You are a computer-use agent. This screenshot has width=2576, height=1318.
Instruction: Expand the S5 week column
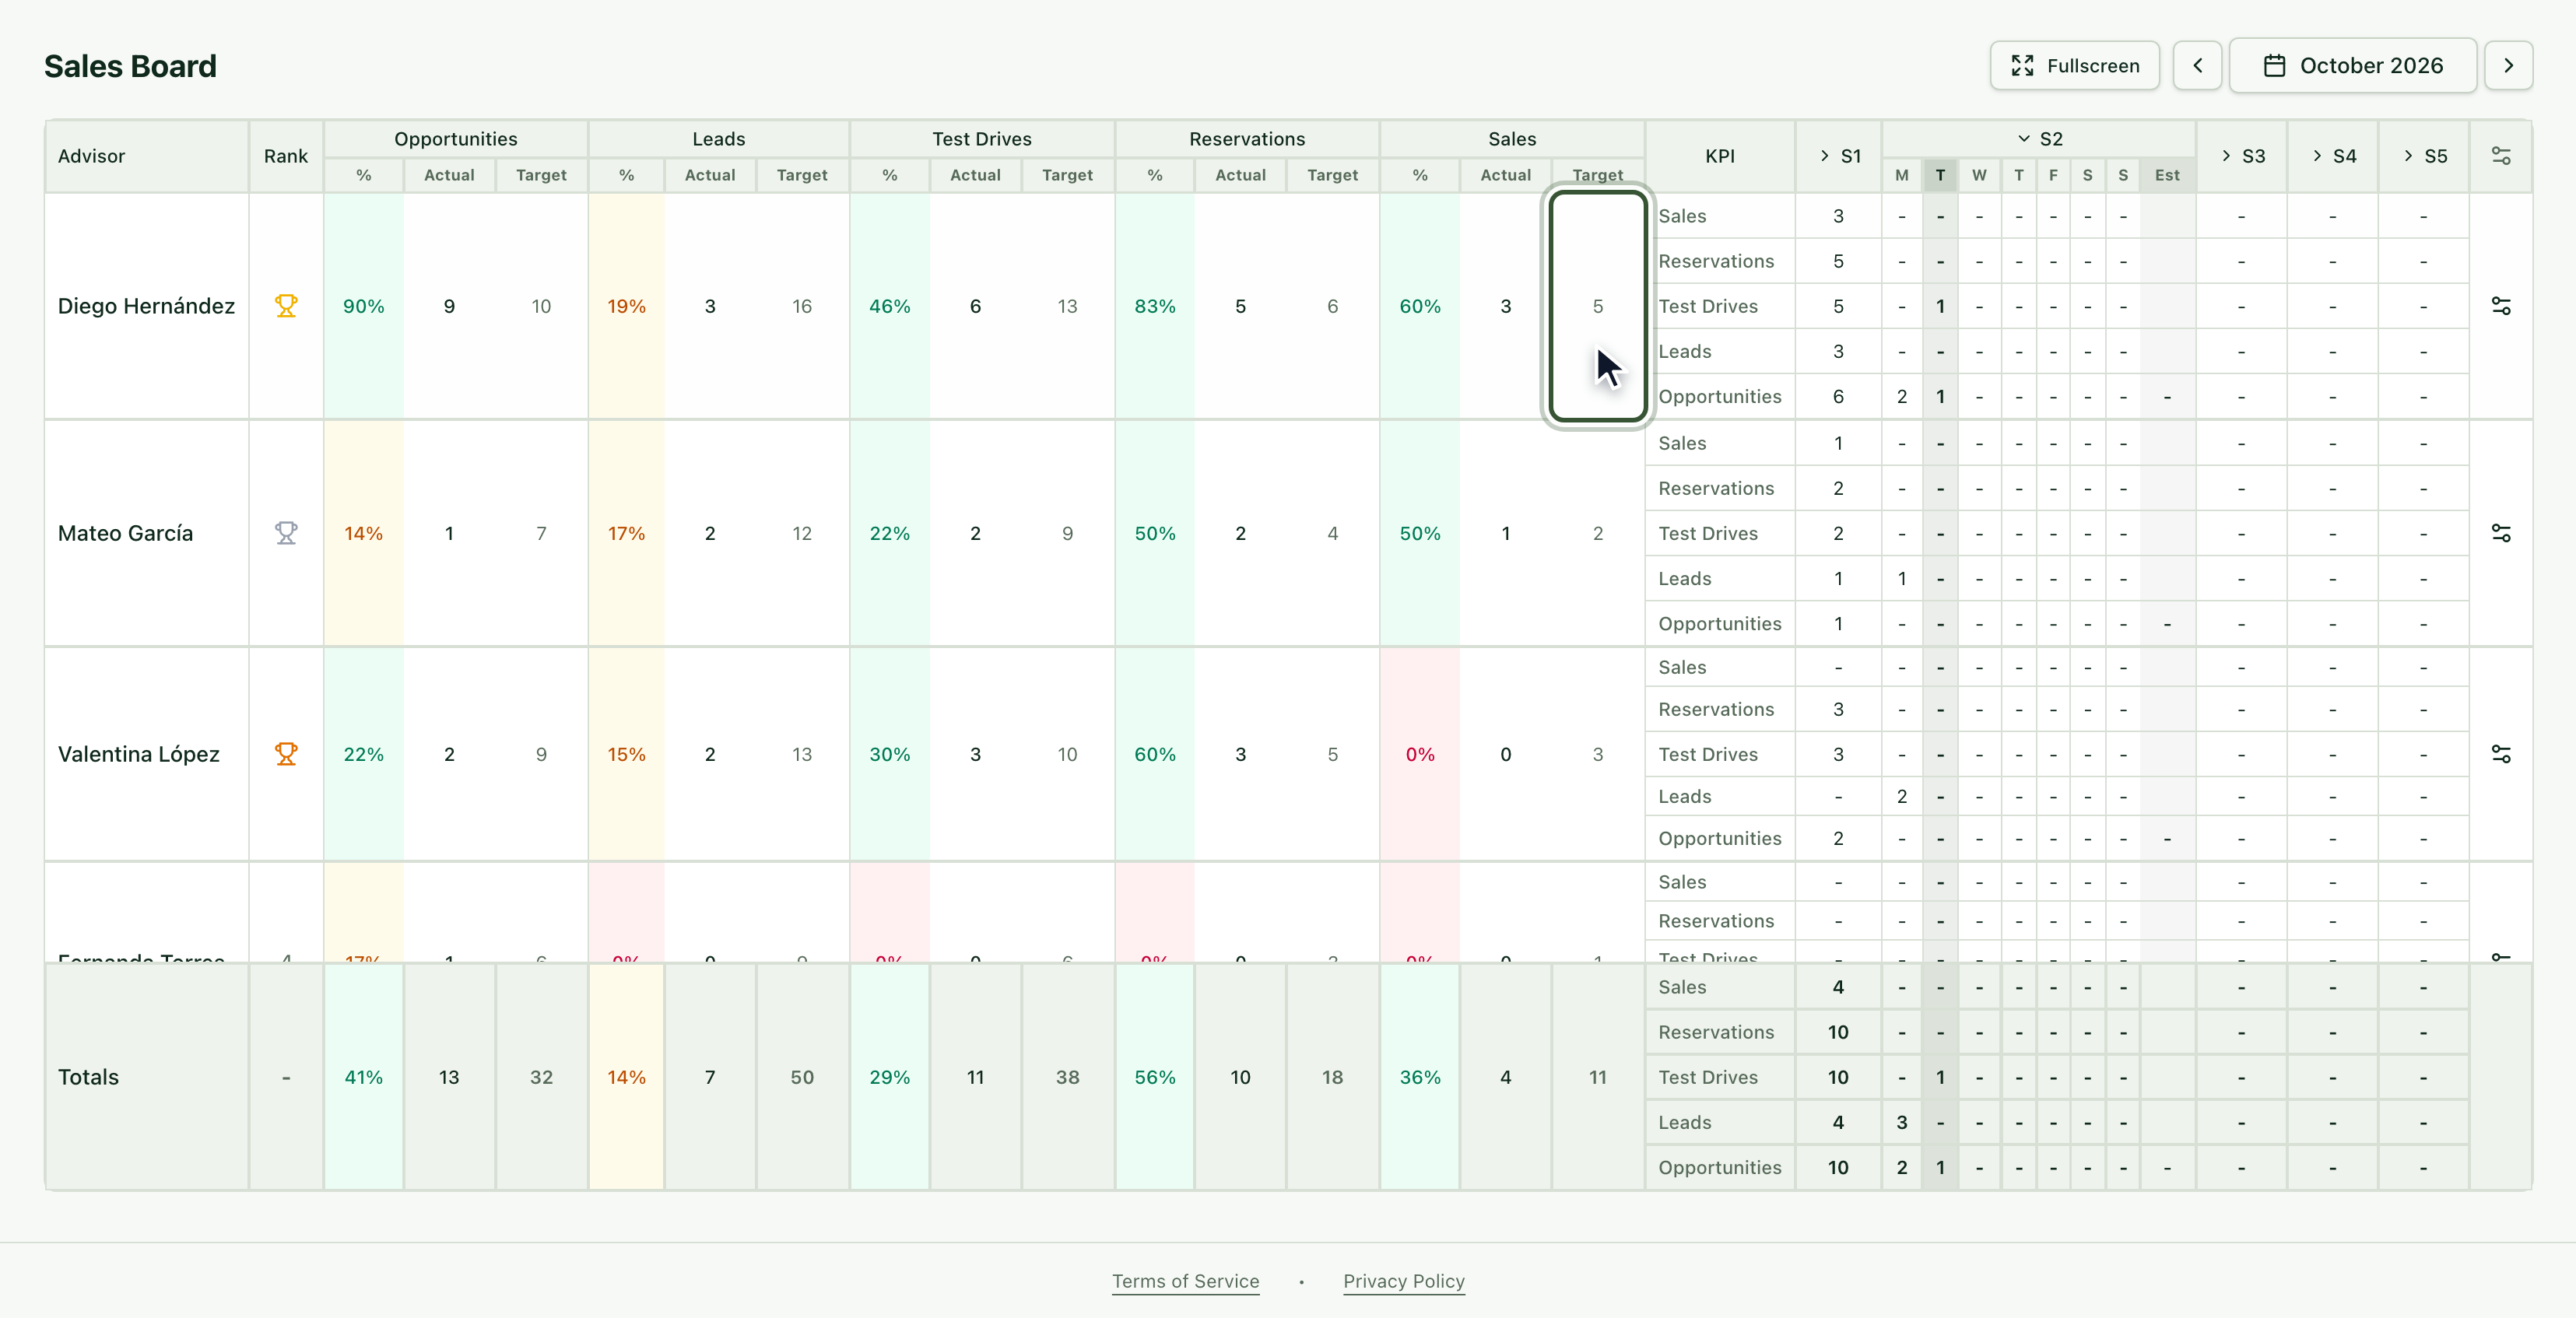tap(2423, 156)
